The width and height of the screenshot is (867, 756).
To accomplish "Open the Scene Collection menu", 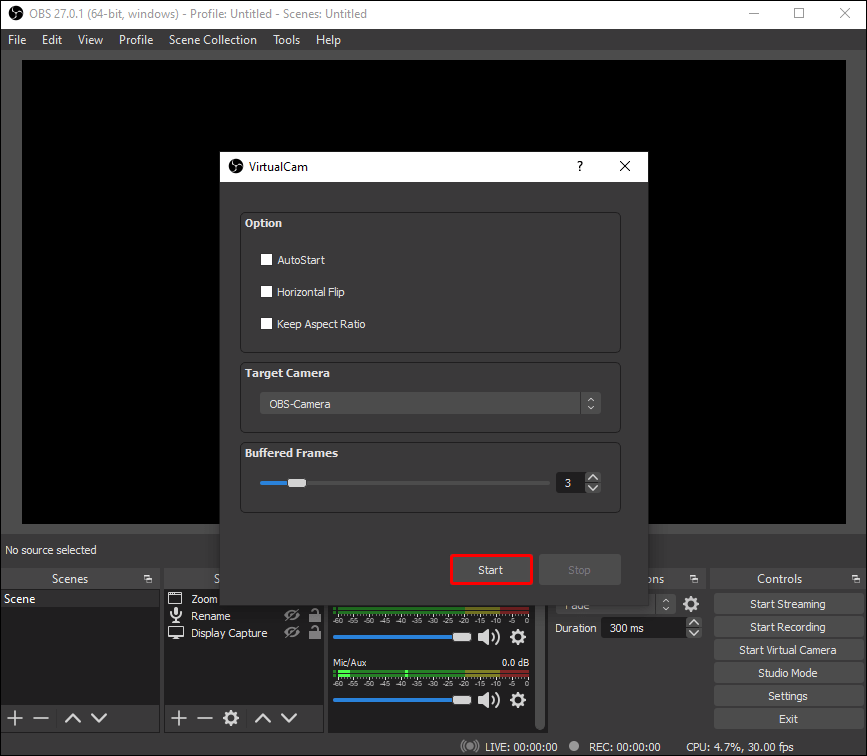I will pyautogui.click(x=212, y=40).
